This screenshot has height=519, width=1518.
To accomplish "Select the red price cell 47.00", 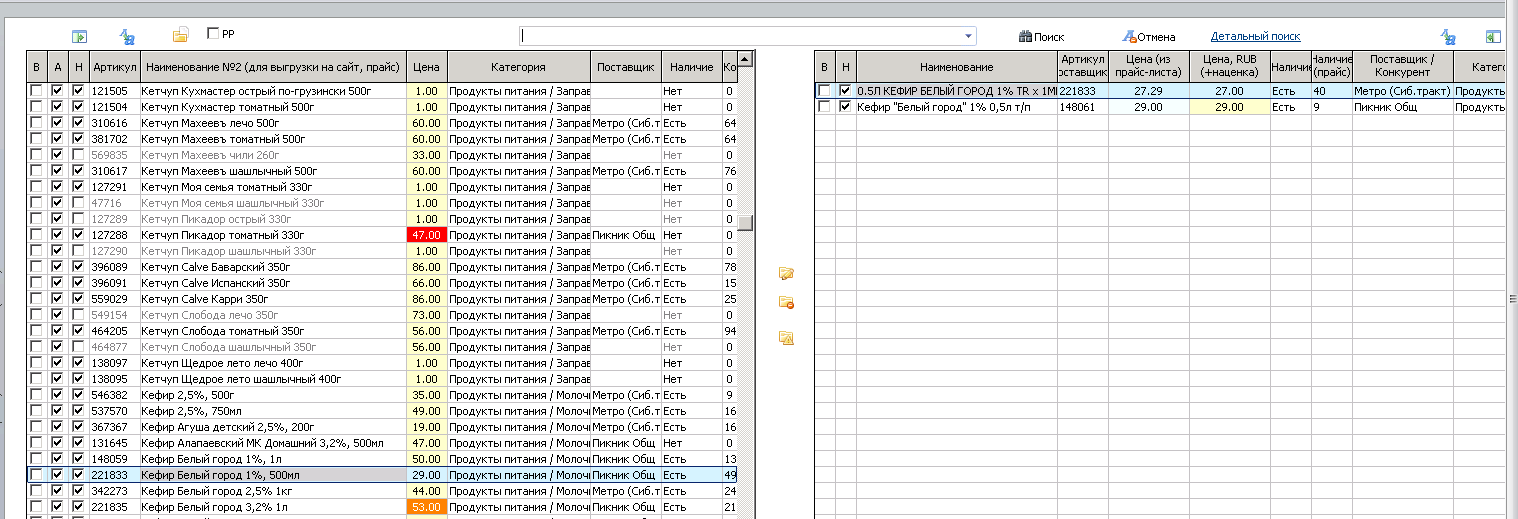I will [427, 235].
